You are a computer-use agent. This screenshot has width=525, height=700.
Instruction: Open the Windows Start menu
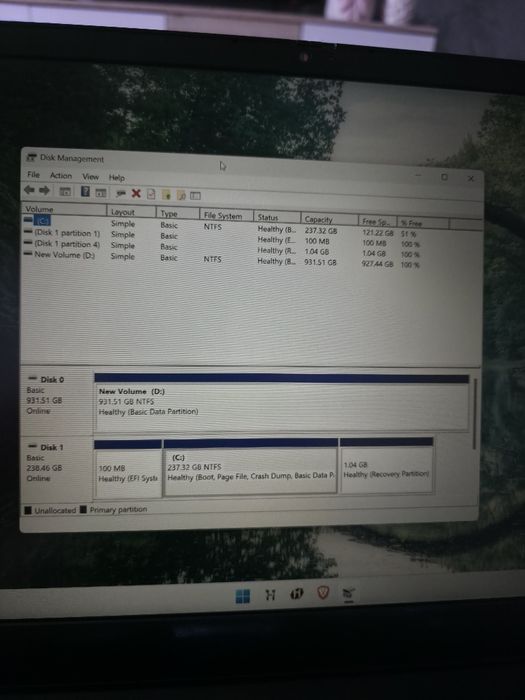pyautogui.click(x=243, y=596)
